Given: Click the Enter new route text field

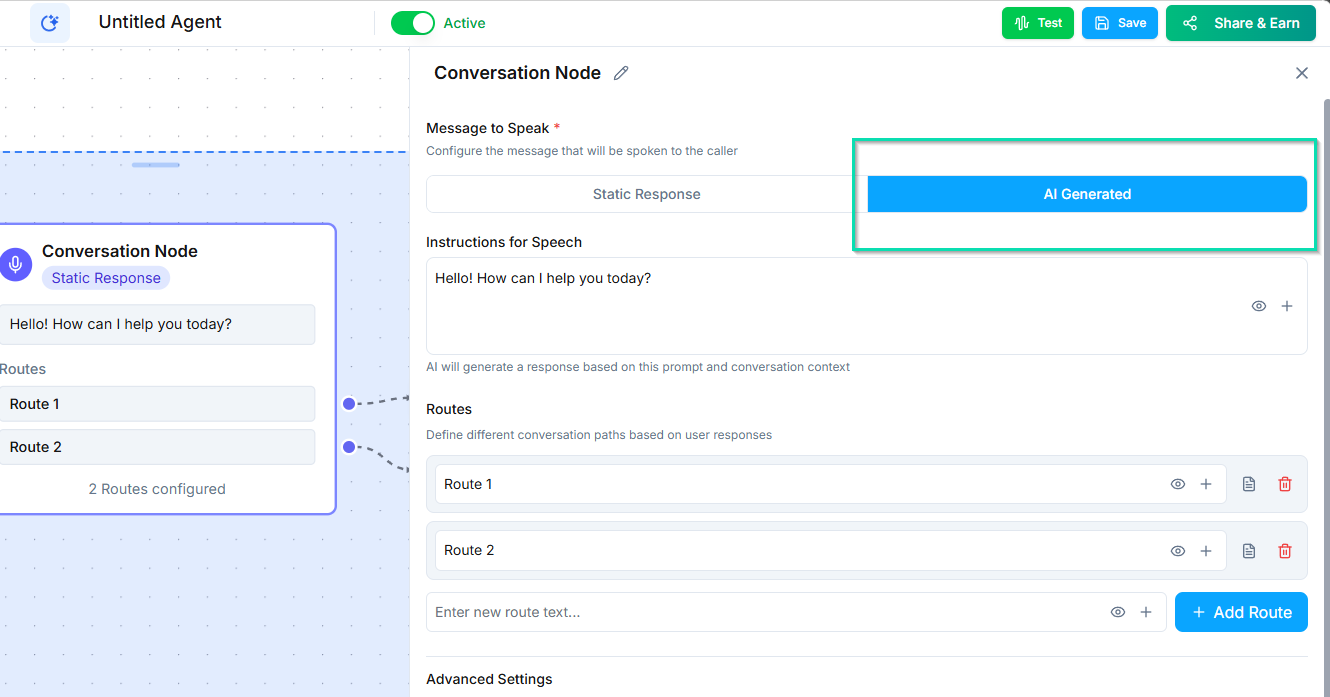Looking at the screenshot, I should pyautogui.click(x=700, y=611).
